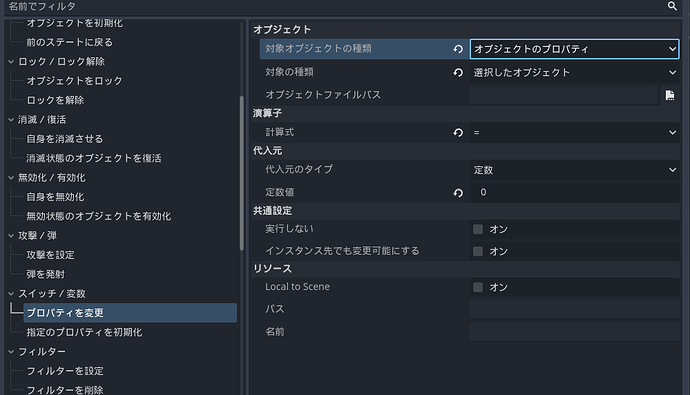Select フィルターを削除 action

pyautogui.click(x=65, y=390)
